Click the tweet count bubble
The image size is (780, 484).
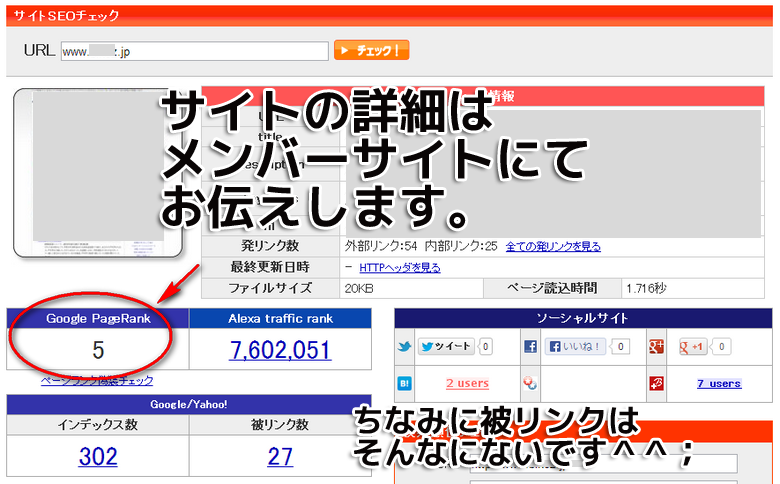486,346
